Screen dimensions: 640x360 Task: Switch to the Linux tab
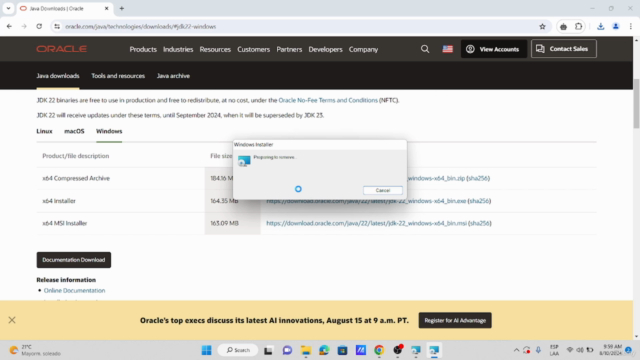click(x=44, y=131)
